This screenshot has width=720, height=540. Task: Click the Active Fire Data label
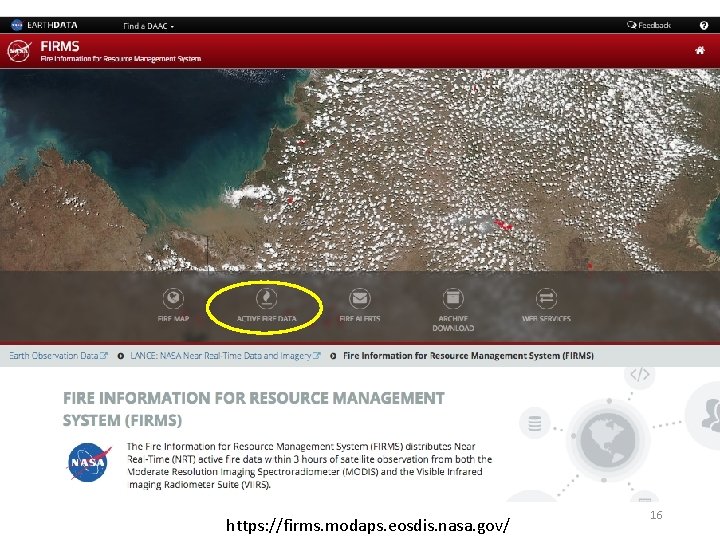266,318
